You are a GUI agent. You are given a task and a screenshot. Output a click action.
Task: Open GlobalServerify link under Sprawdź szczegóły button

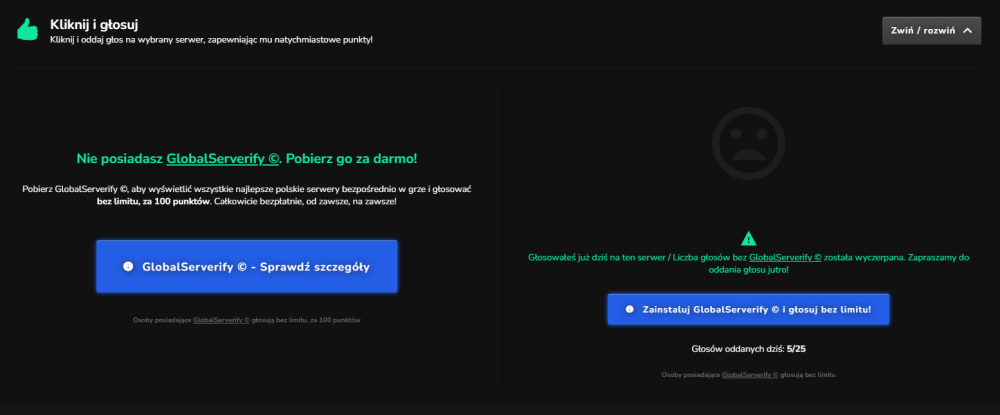pos(221,320)
